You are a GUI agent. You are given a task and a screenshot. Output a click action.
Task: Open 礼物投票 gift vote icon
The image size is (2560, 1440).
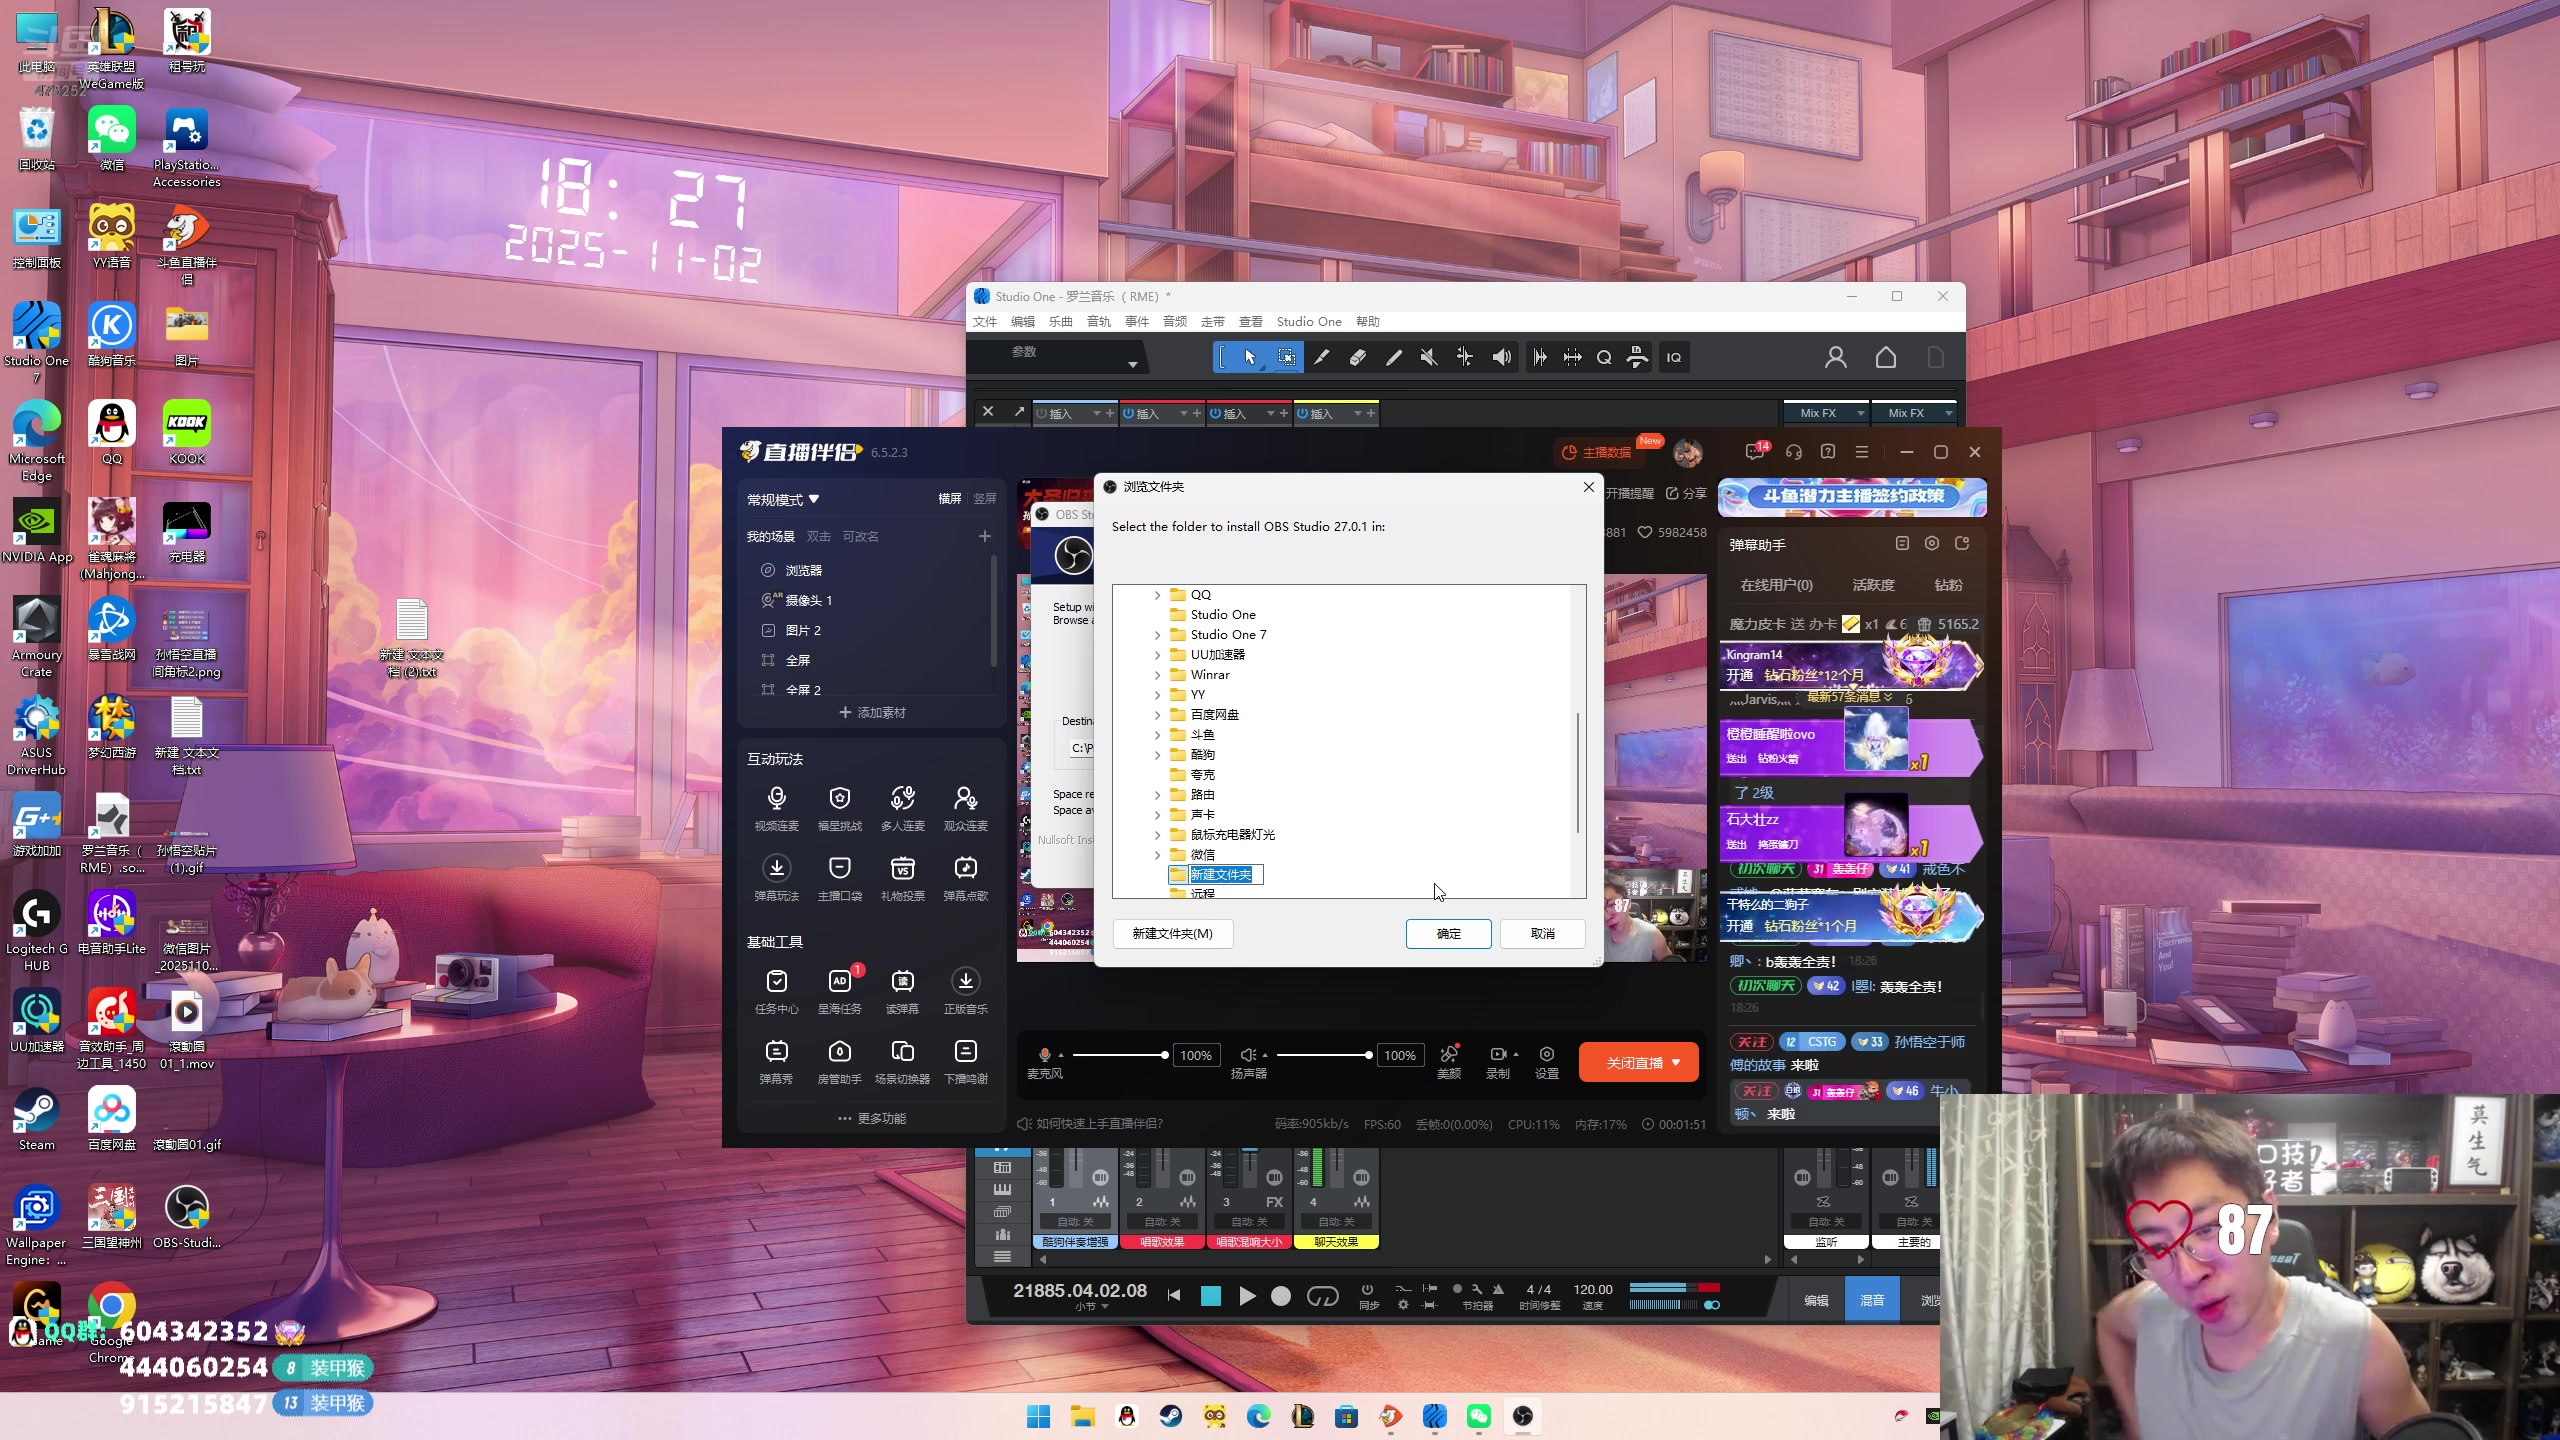902,868
